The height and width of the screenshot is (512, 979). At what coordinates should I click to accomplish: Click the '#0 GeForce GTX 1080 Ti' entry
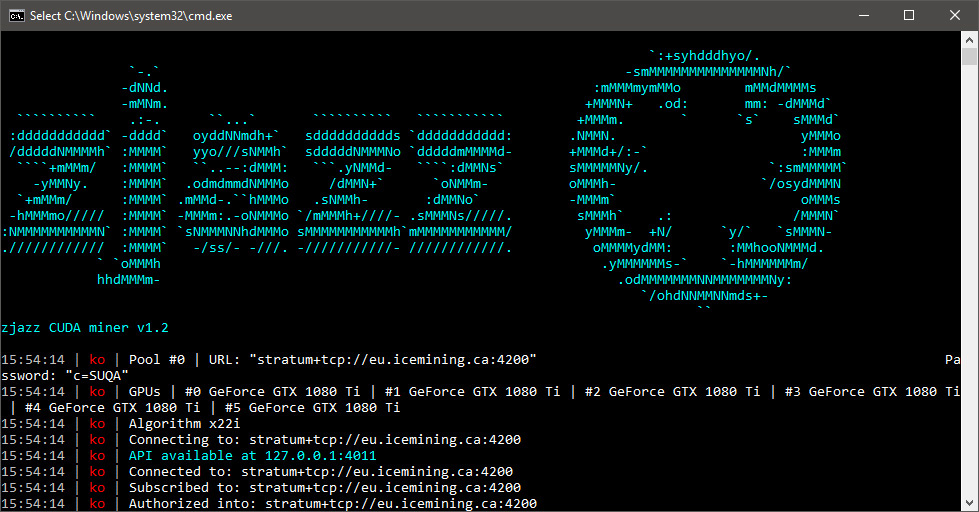273,391
